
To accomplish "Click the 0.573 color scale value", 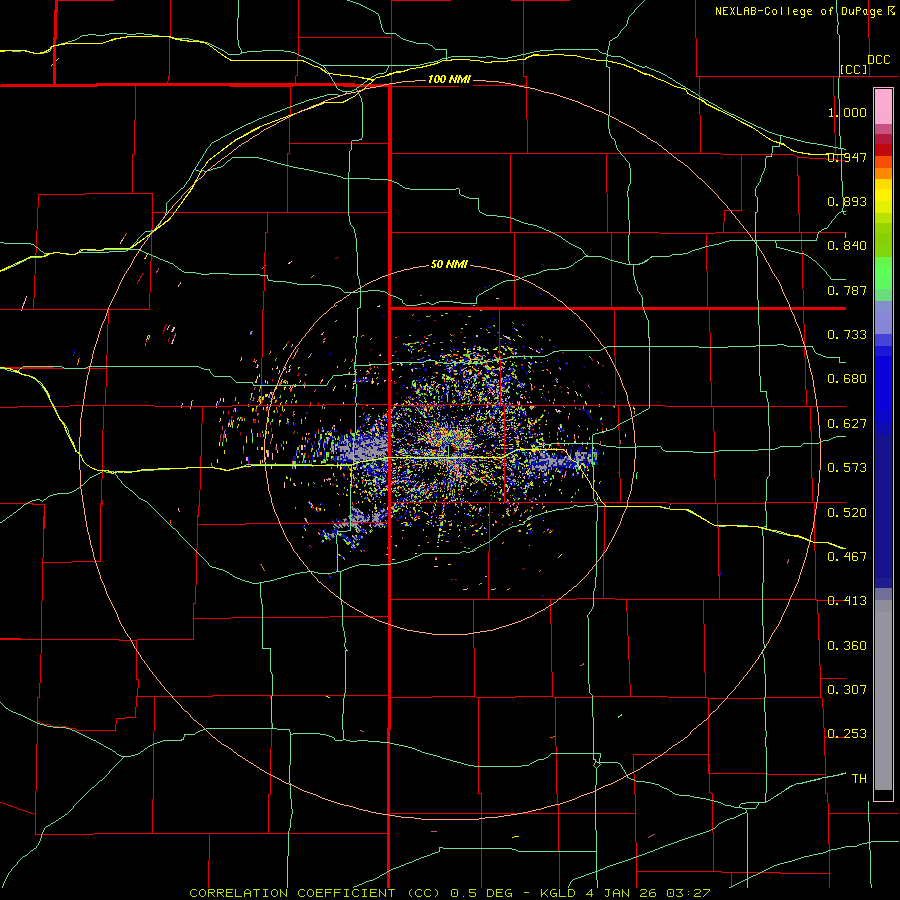I will [847, 468].
